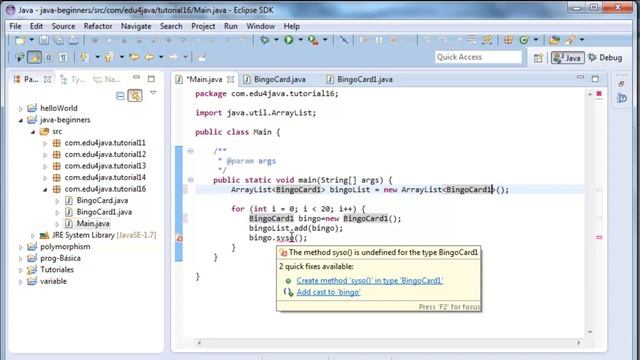
Task: Select Main.java in the package tree
Action: (x=93, y=224)
